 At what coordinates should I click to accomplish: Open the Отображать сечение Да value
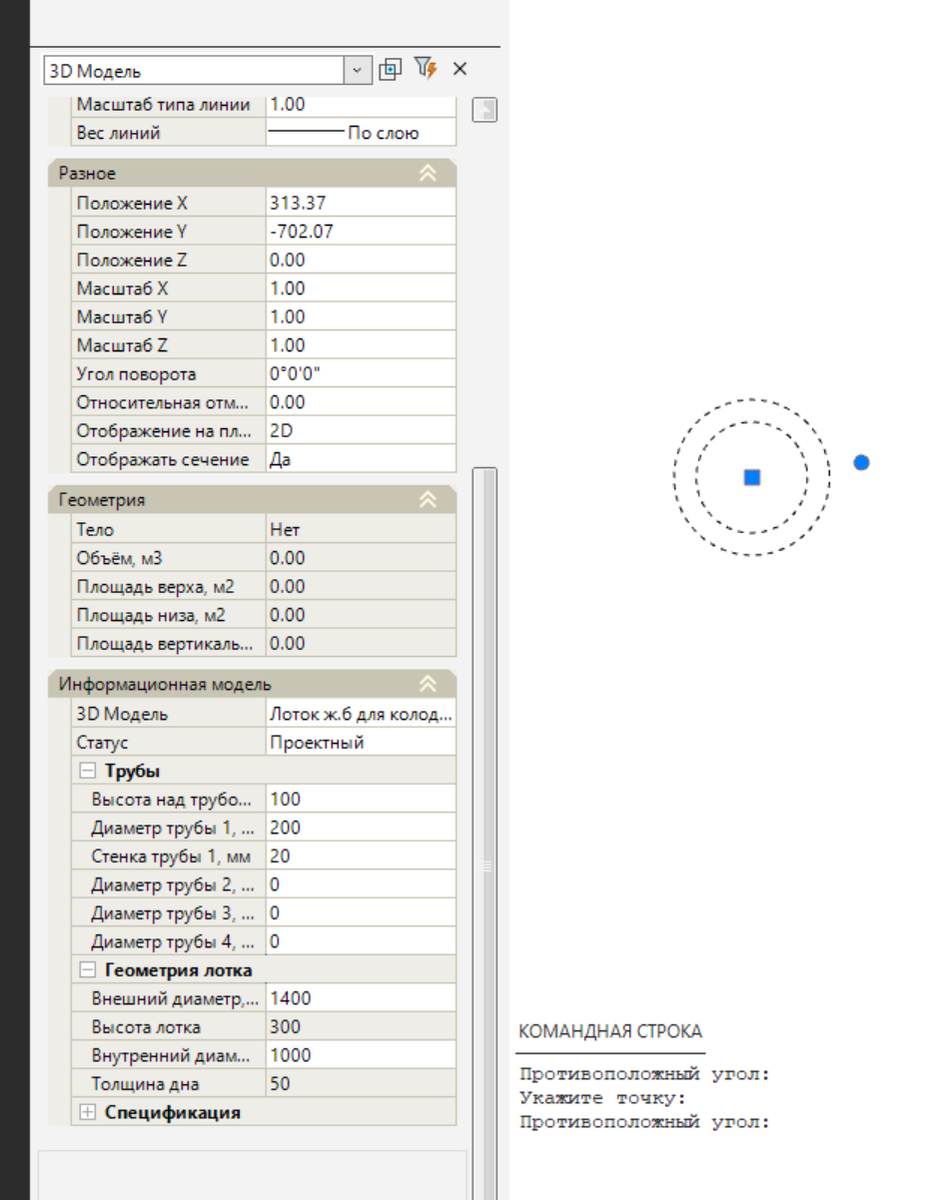[360, 460]
